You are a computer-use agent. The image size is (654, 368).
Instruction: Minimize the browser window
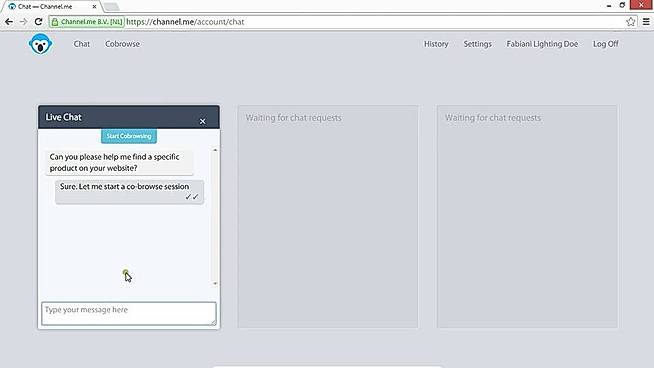[609, 5]
